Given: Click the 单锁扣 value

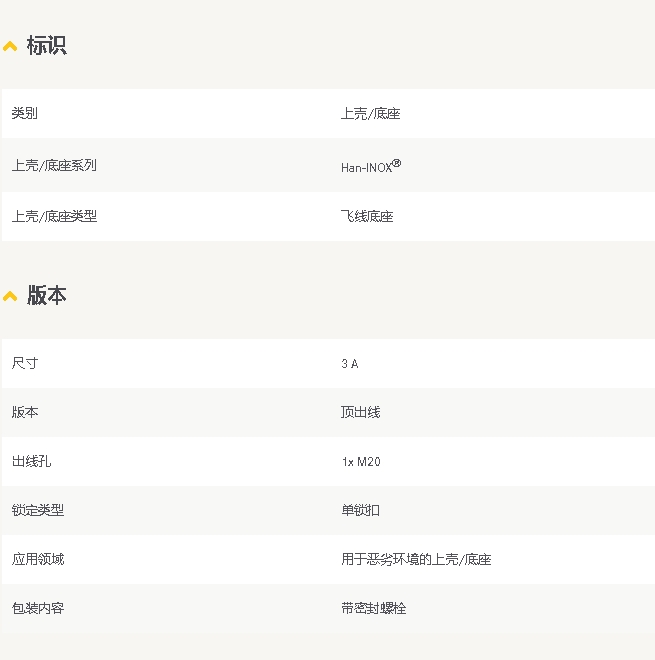Looking at the screenshot, I should (x=360, y=510).
